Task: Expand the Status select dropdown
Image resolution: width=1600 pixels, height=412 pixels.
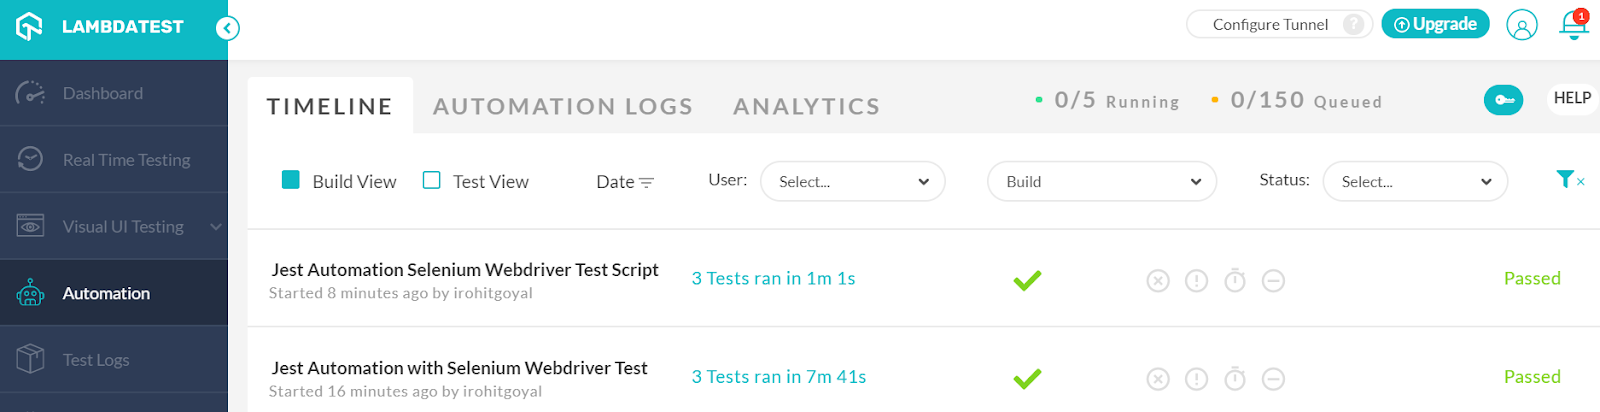Action: [x=1414, y=182]
